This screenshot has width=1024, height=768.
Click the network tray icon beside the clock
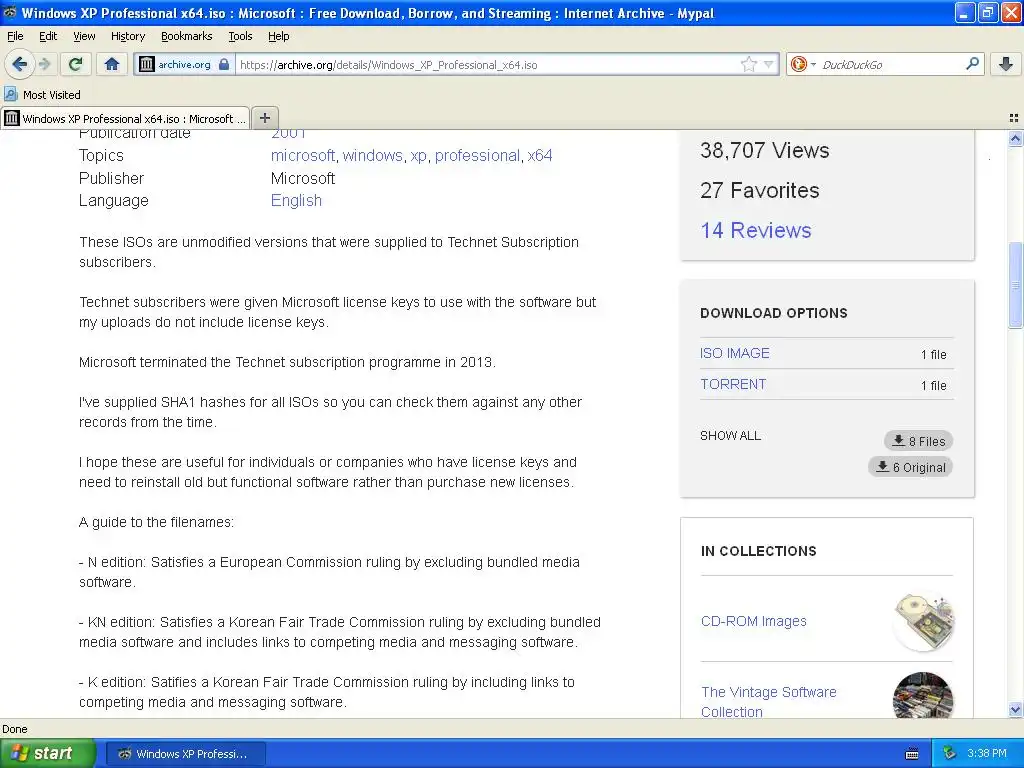click(x=950, y=753)
